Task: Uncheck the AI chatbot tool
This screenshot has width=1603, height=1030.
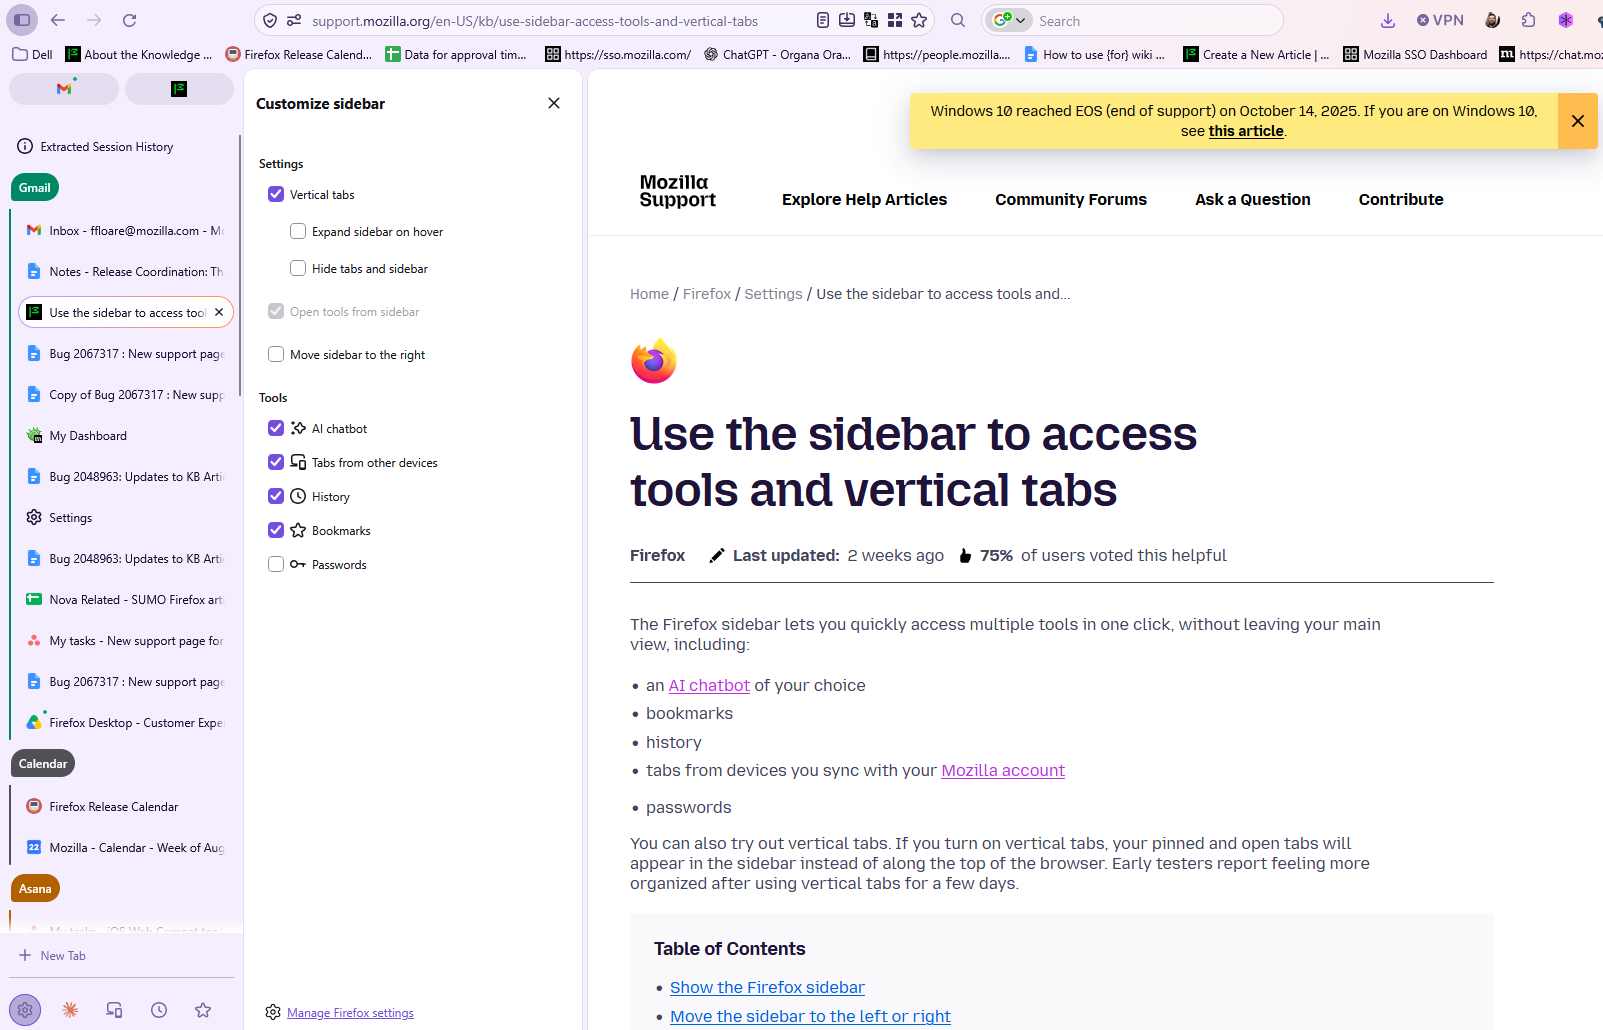Action: (x=276, y=428)
